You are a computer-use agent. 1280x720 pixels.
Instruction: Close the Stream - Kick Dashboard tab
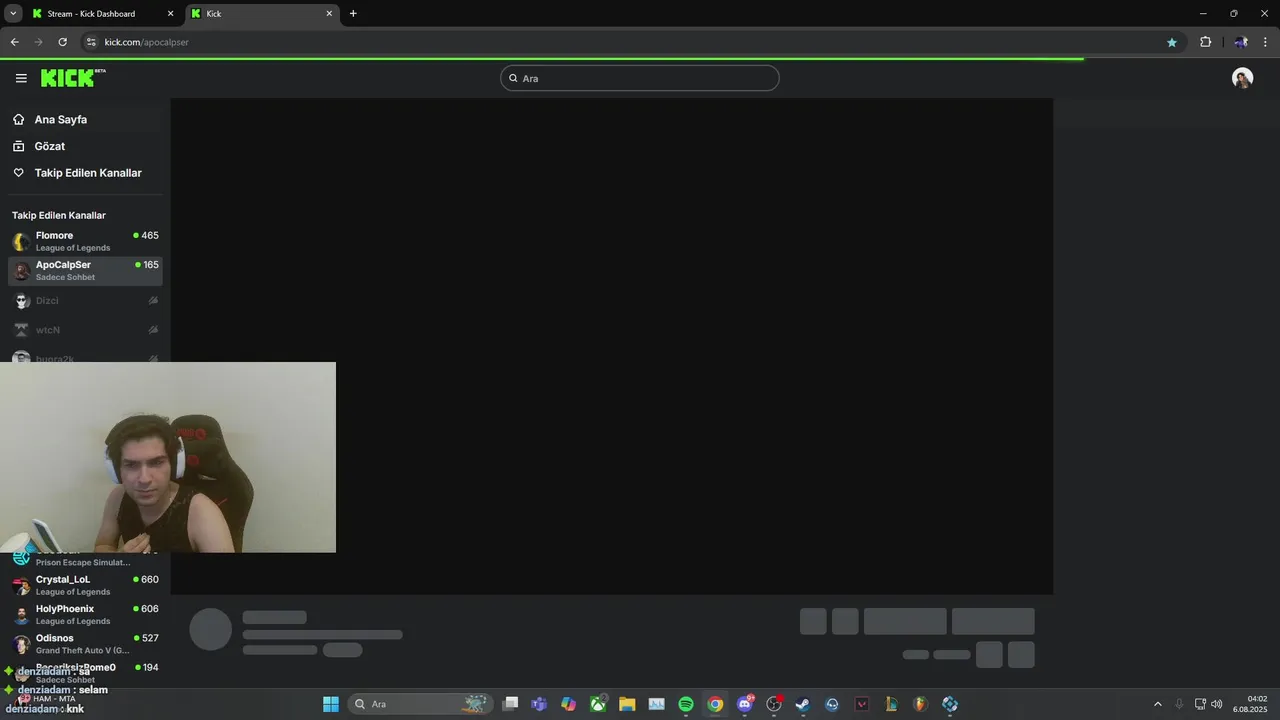170,14
